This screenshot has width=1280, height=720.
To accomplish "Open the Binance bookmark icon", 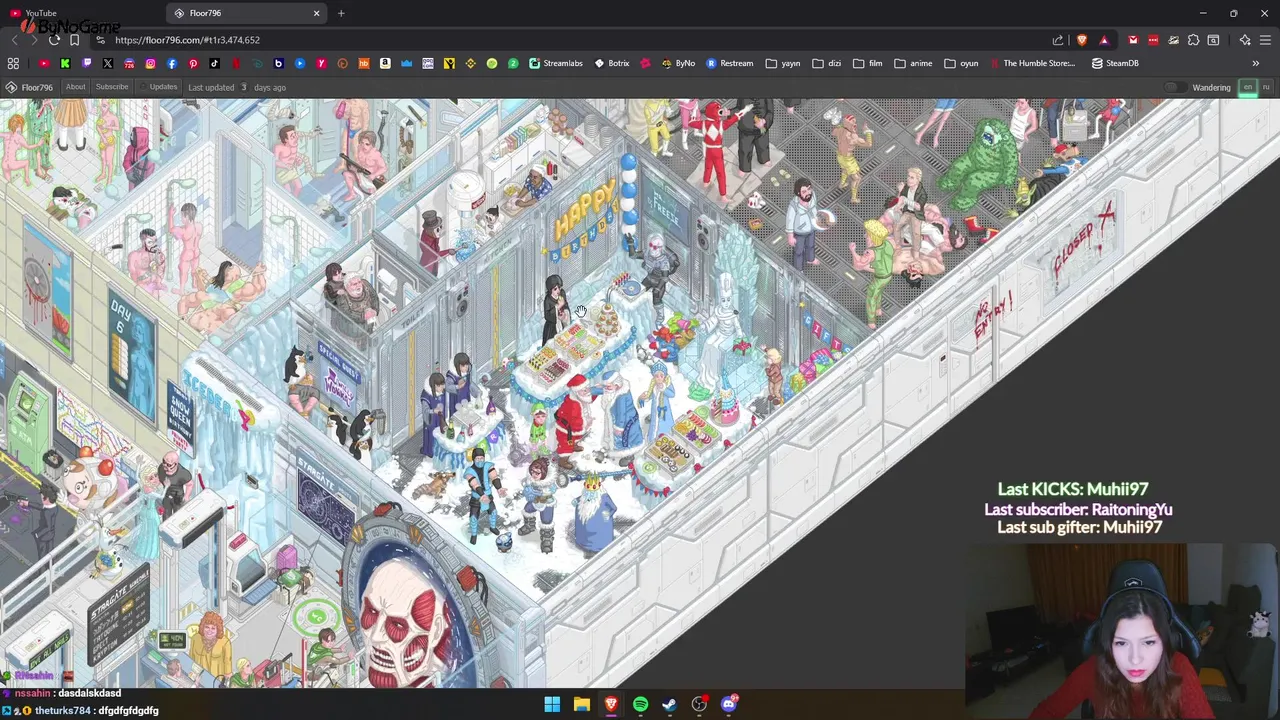I will (x=470, y=63).
